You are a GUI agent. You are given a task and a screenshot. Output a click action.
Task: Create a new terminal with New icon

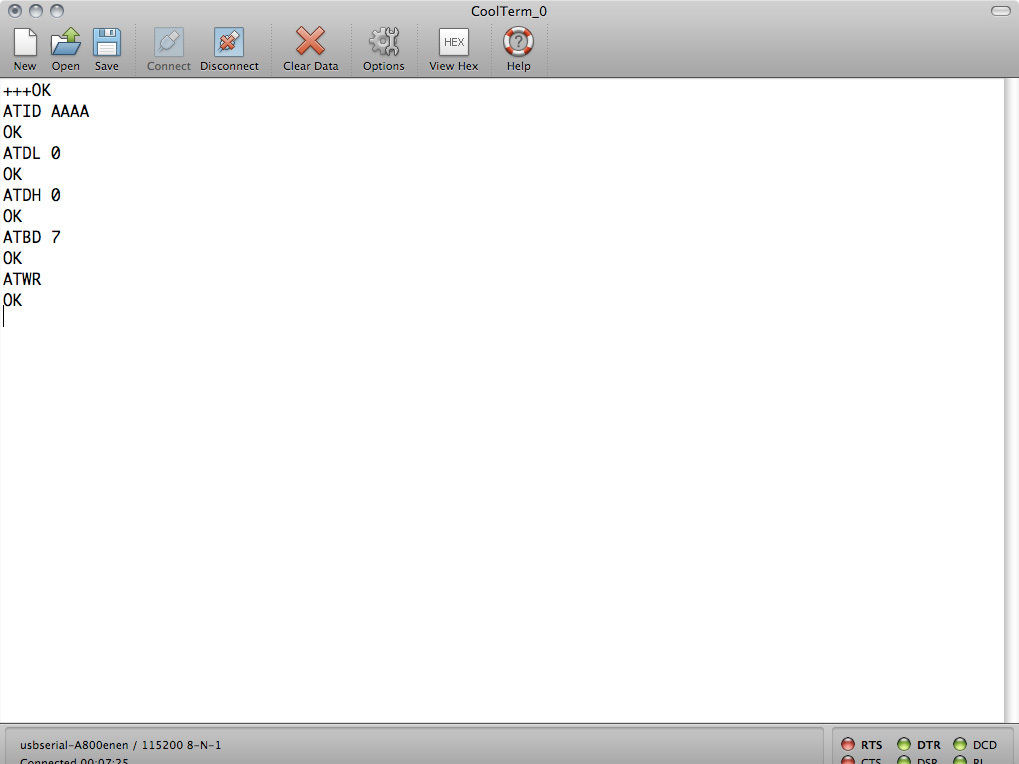25,49
